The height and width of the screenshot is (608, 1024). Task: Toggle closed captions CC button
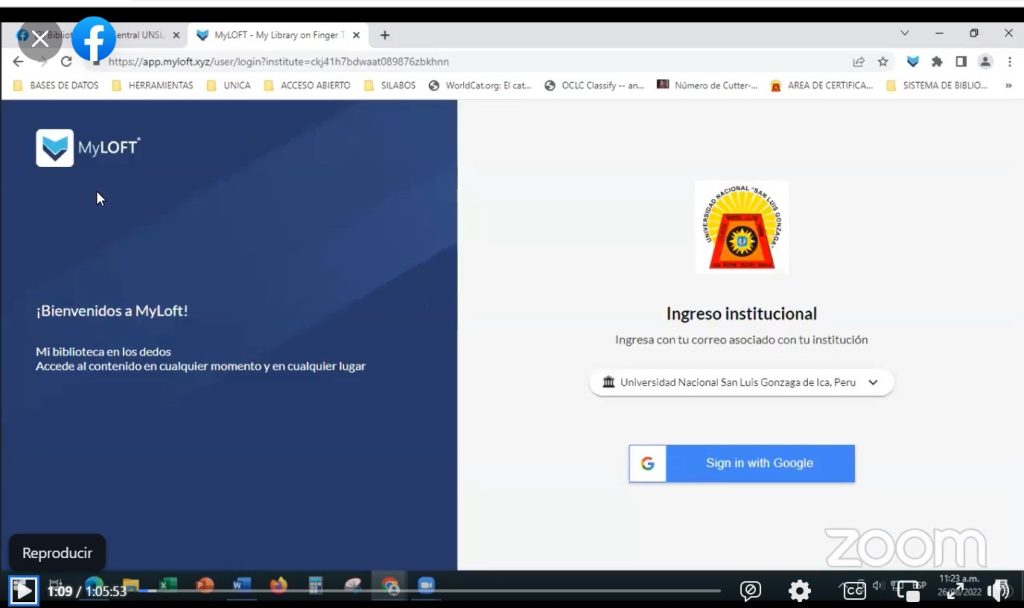(x=853, y=590)
